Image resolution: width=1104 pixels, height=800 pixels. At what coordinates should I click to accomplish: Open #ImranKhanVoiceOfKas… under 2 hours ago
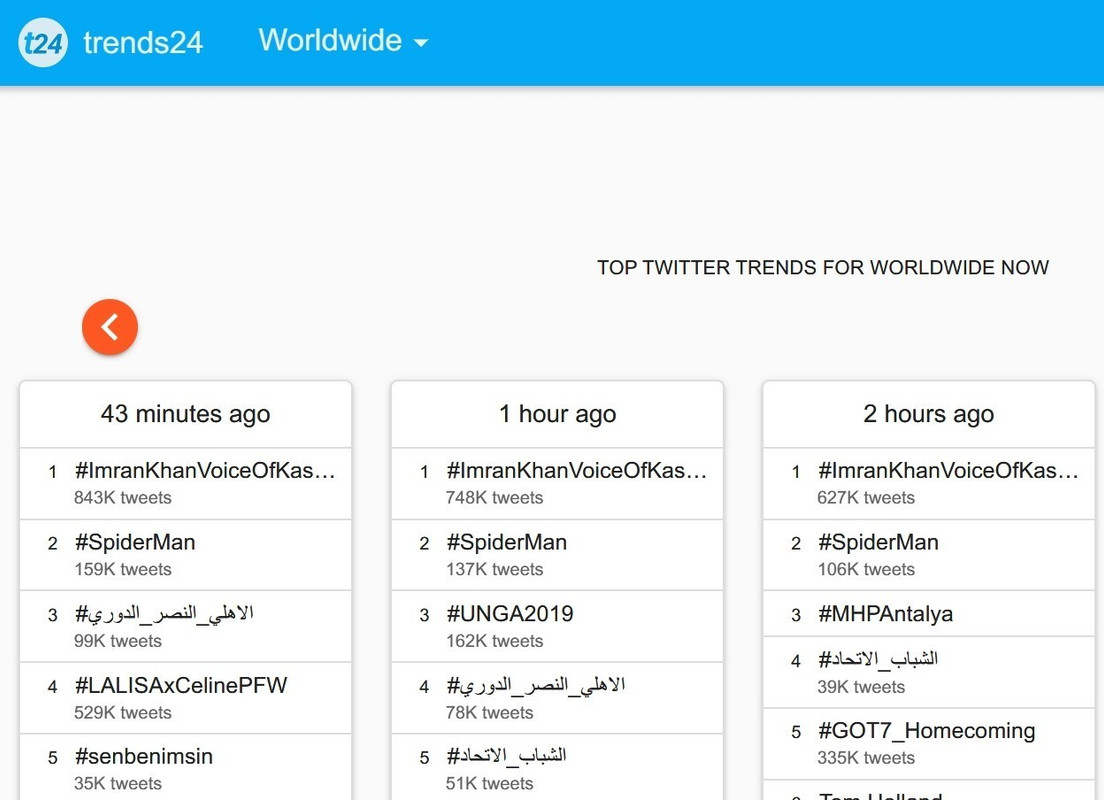[948, 470]
